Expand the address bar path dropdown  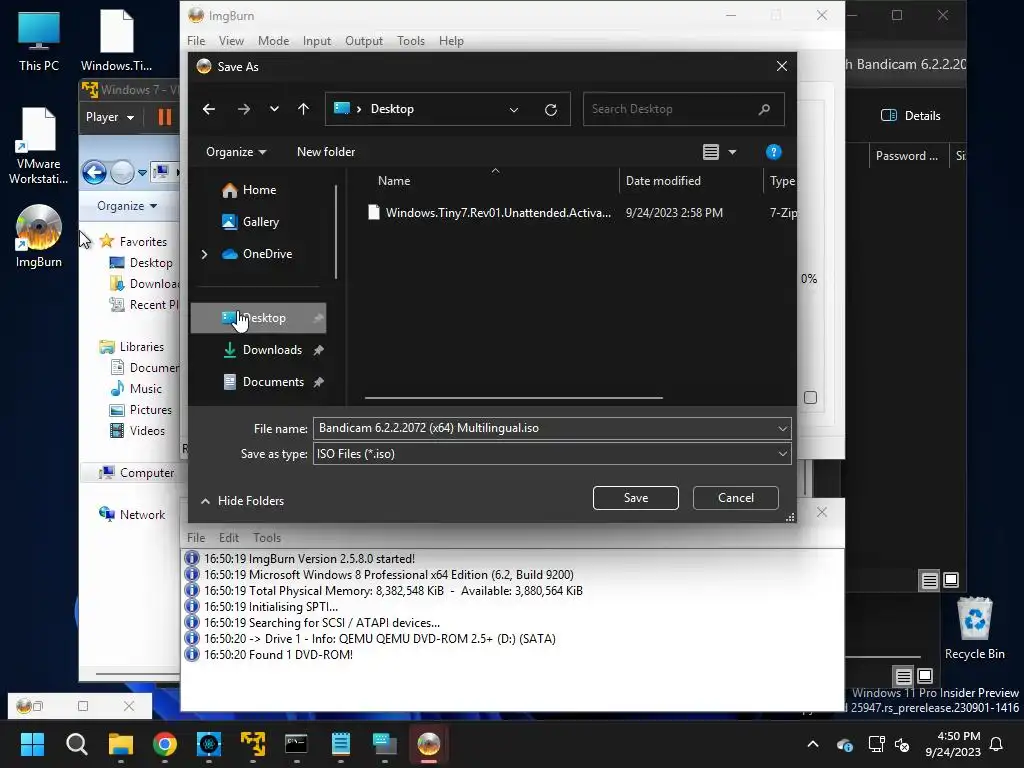(514, 110)
